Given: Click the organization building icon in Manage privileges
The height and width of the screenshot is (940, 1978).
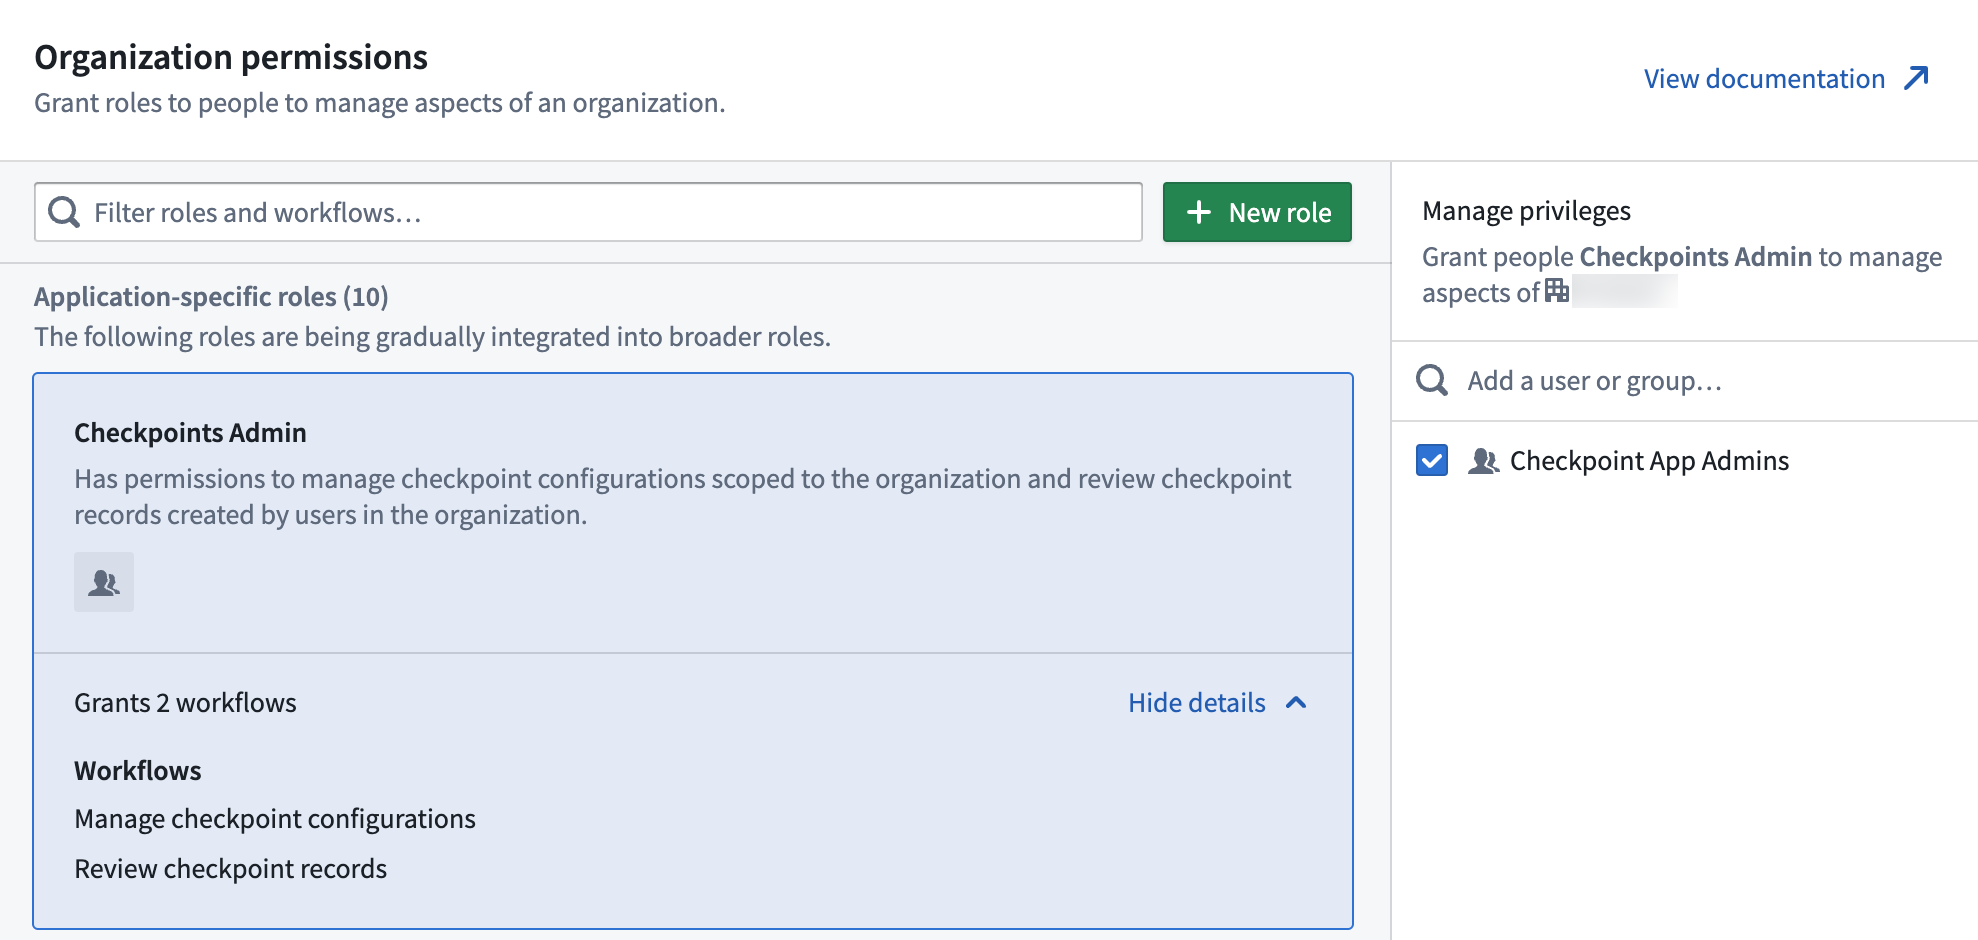Looking at the screenshot, I should coord(1556,291).
